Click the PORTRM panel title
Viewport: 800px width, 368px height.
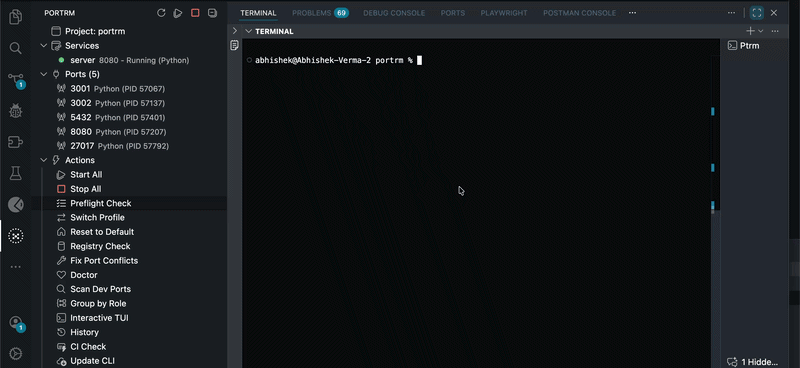tap(60, 13)
